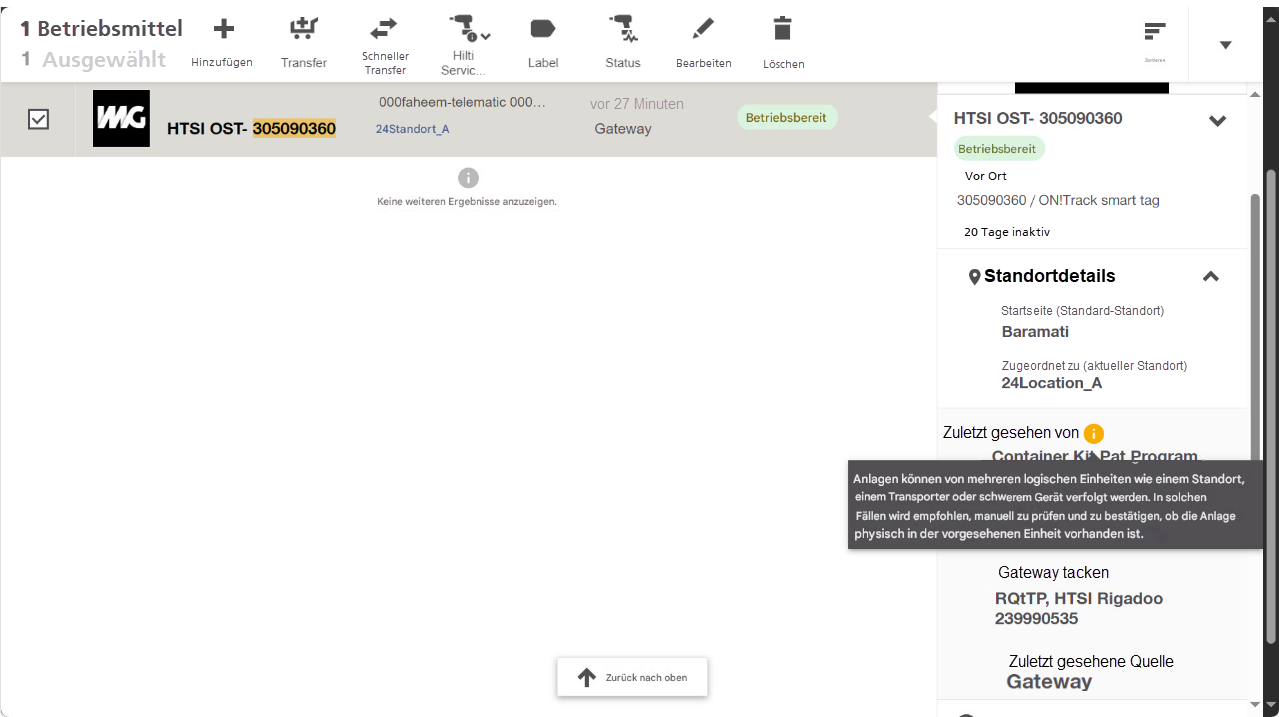Uncheck the HTSI OST asset checkbox
1279x717 pixels.
(38, 119)
